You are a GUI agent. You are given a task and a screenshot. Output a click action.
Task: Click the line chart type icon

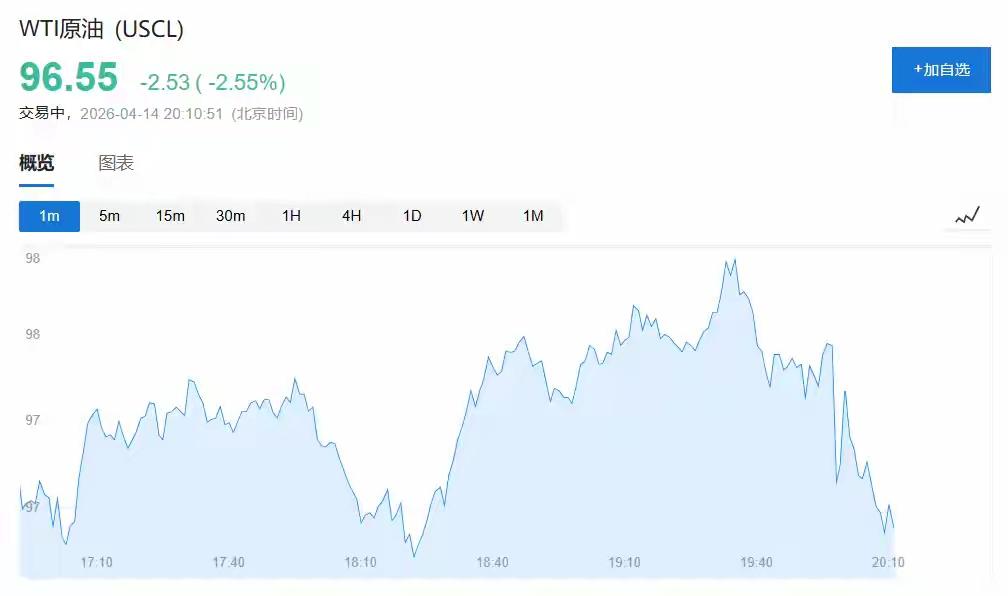967,216
